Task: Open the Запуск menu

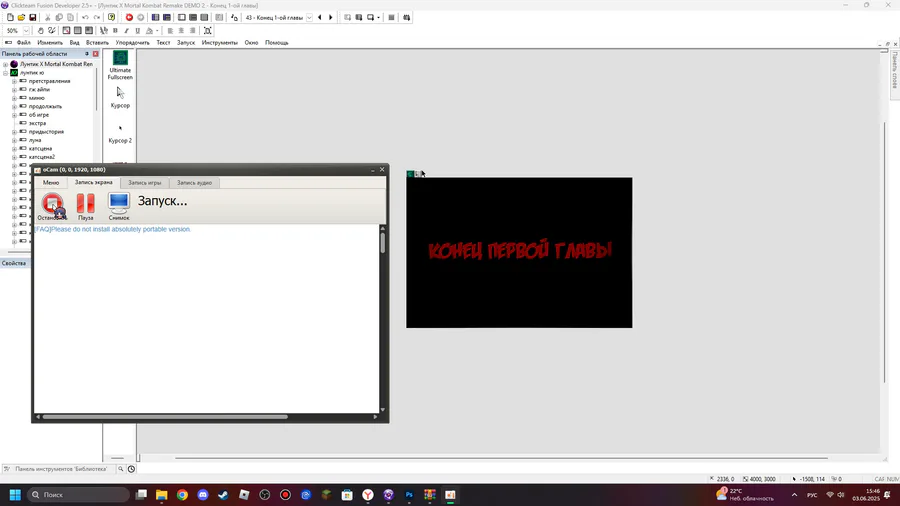Action: (185, 42)
